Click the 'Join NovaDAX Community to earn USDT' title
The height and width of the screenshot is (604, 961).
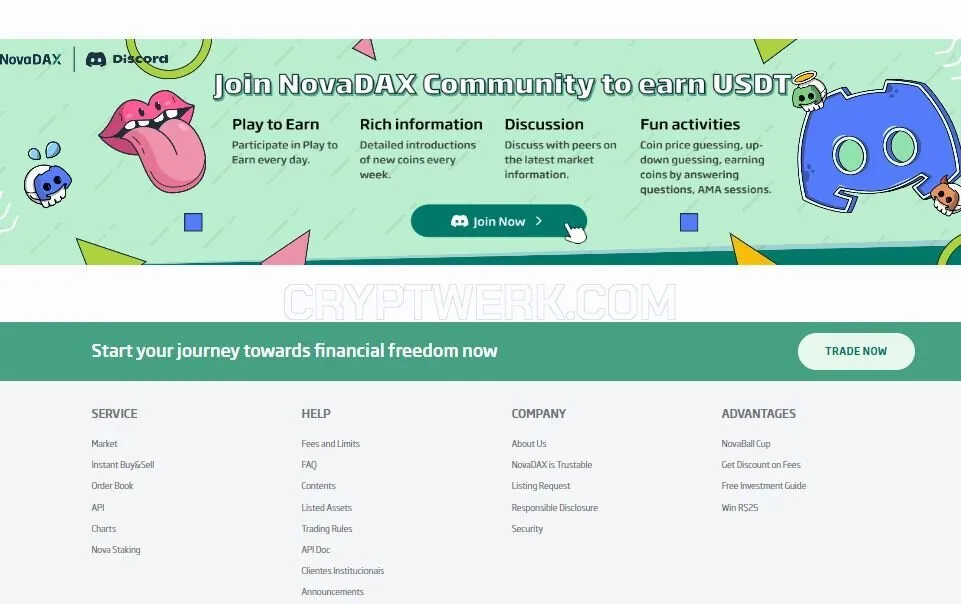(x=503, y=85)
